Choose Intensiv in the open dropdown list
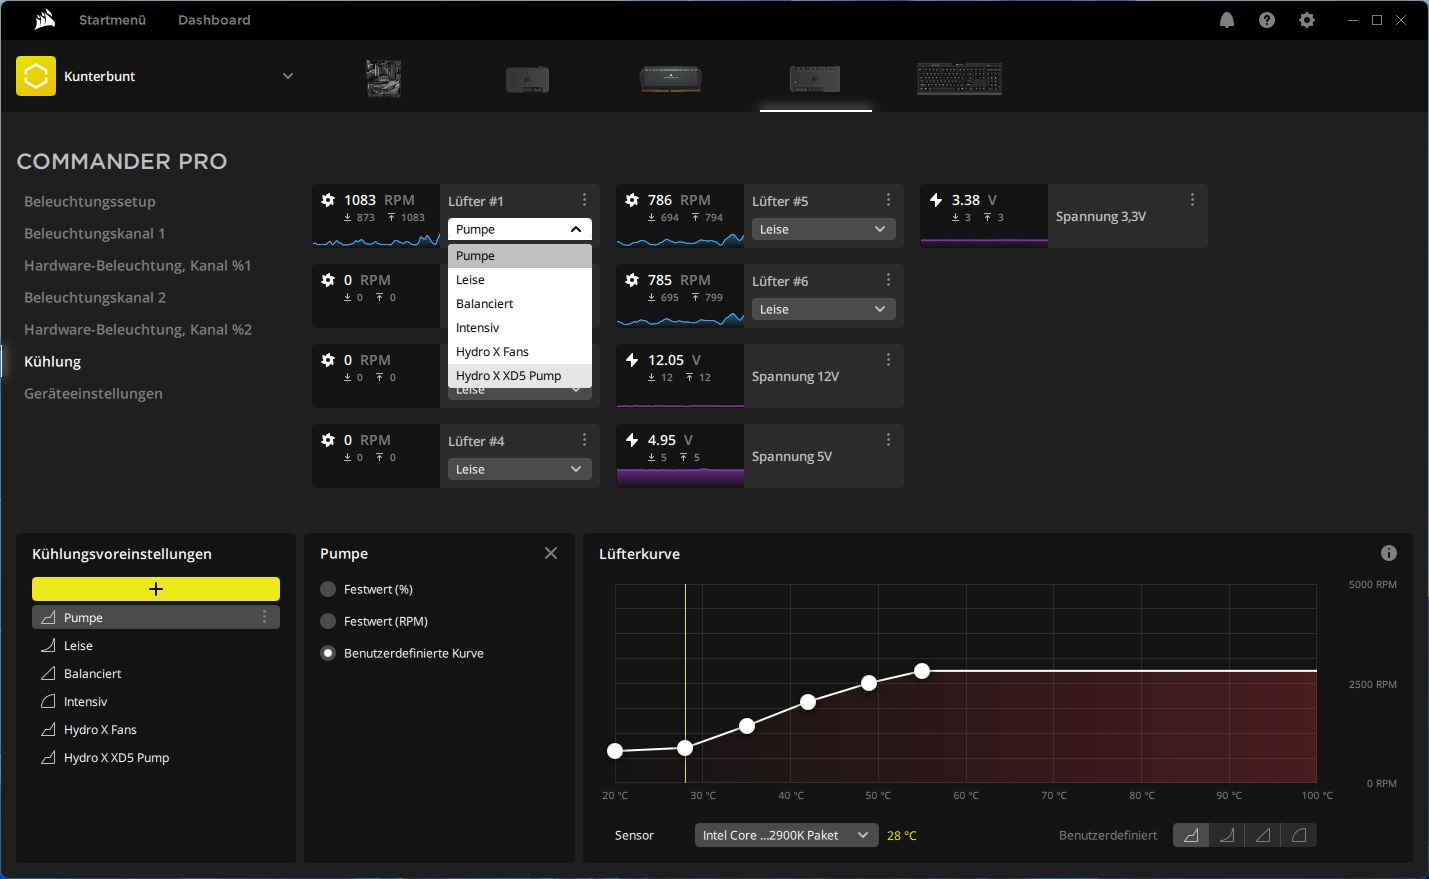This screenshot has width=1429, height=879. point(520,328)
